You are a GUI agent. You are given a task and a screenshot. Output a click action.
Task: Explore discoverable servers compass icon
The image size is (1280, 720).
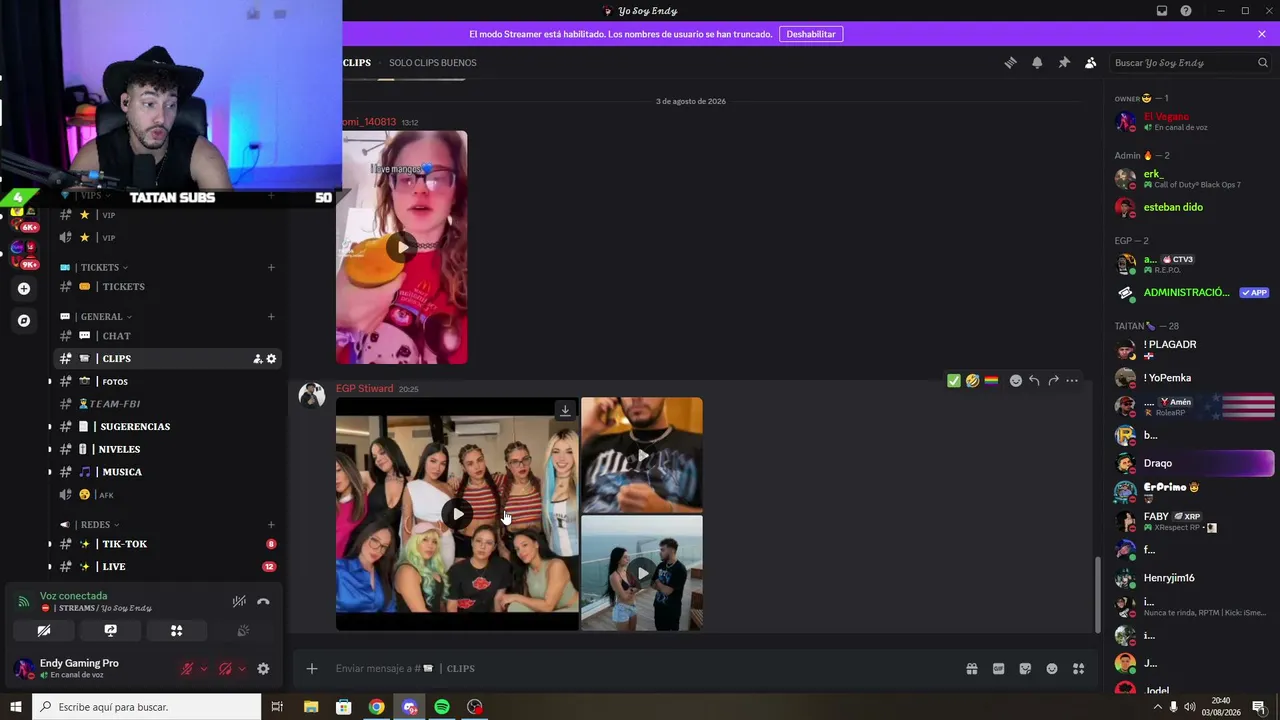pos(24,321)
